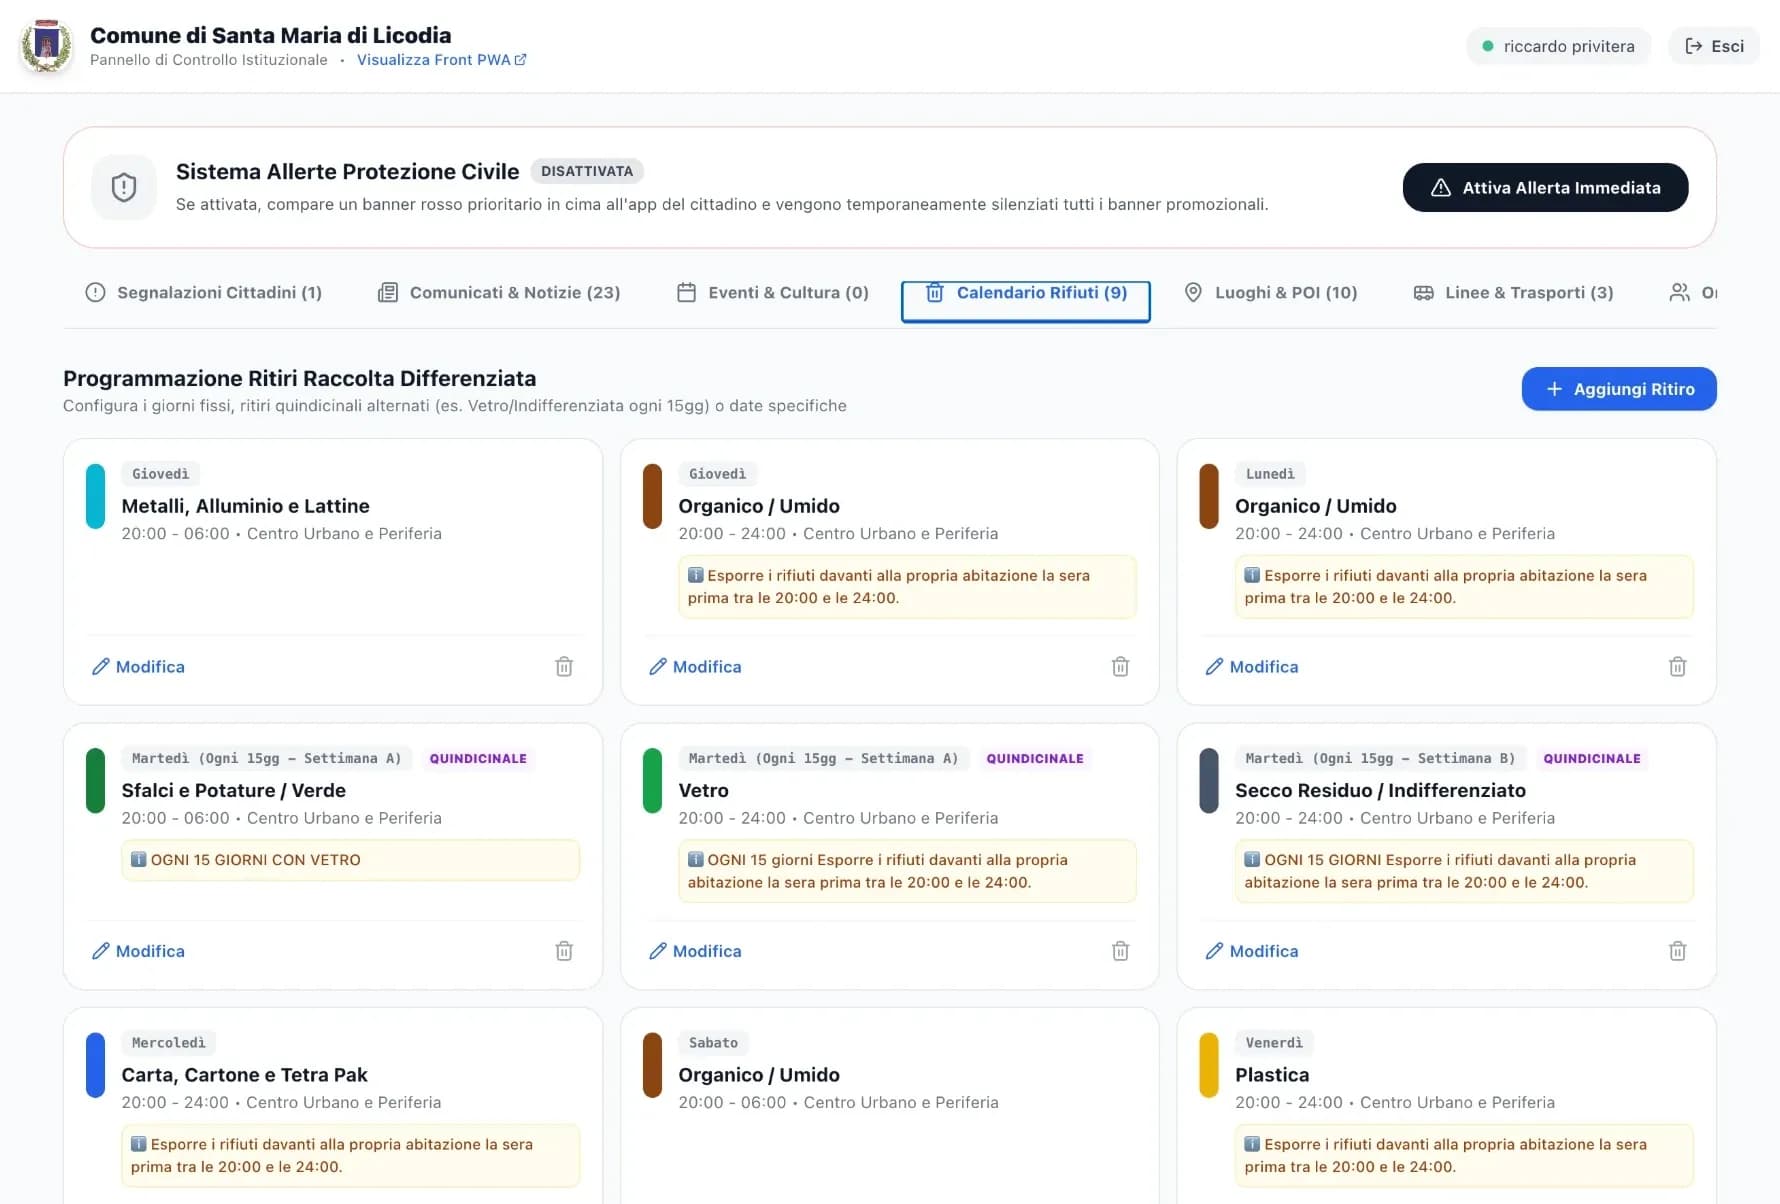1780x1204 pixels.
Task: Select the Calendario Rifiuti (9) tab
Action: tap(1026, 301)
